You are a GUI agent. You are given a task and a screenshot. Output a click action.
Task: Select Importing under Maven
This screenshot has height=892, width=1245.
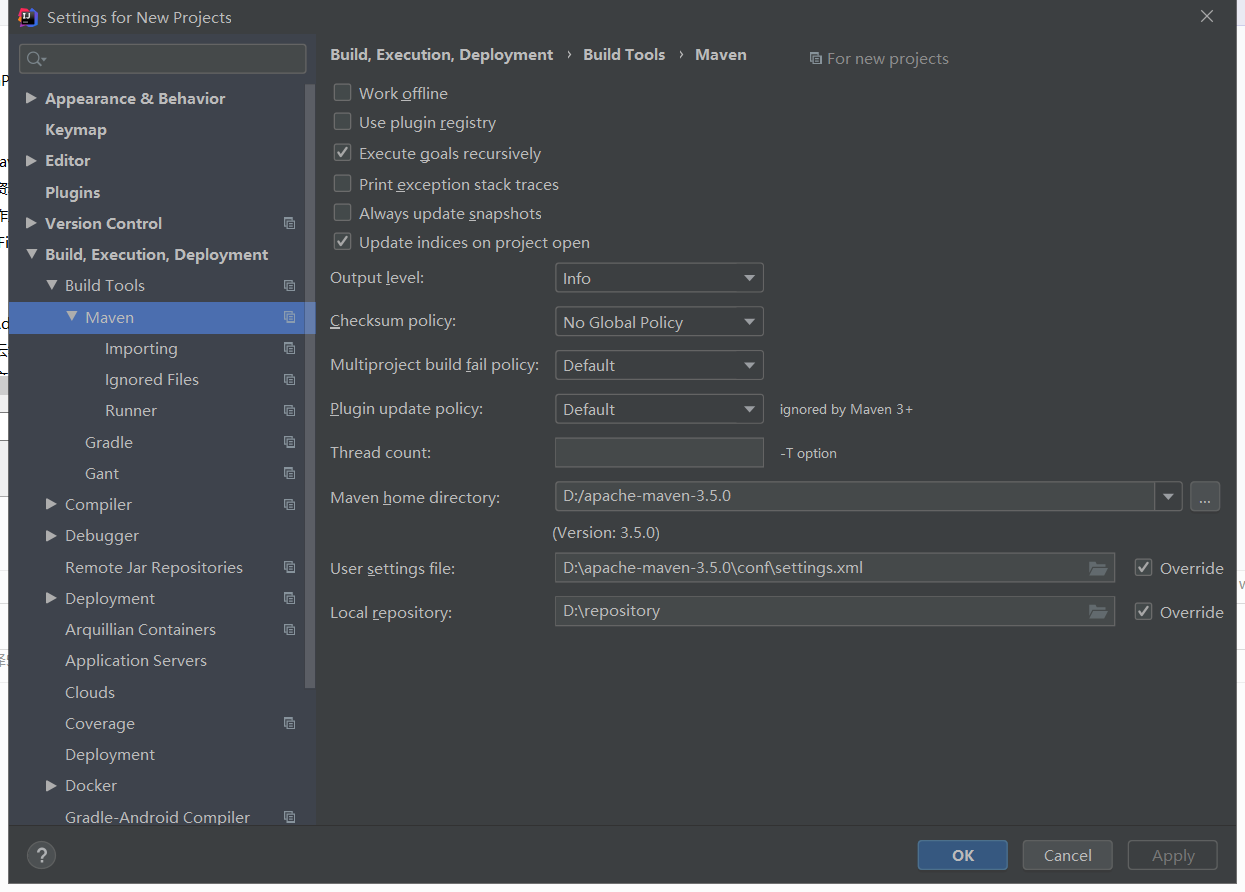pos(141,348)
